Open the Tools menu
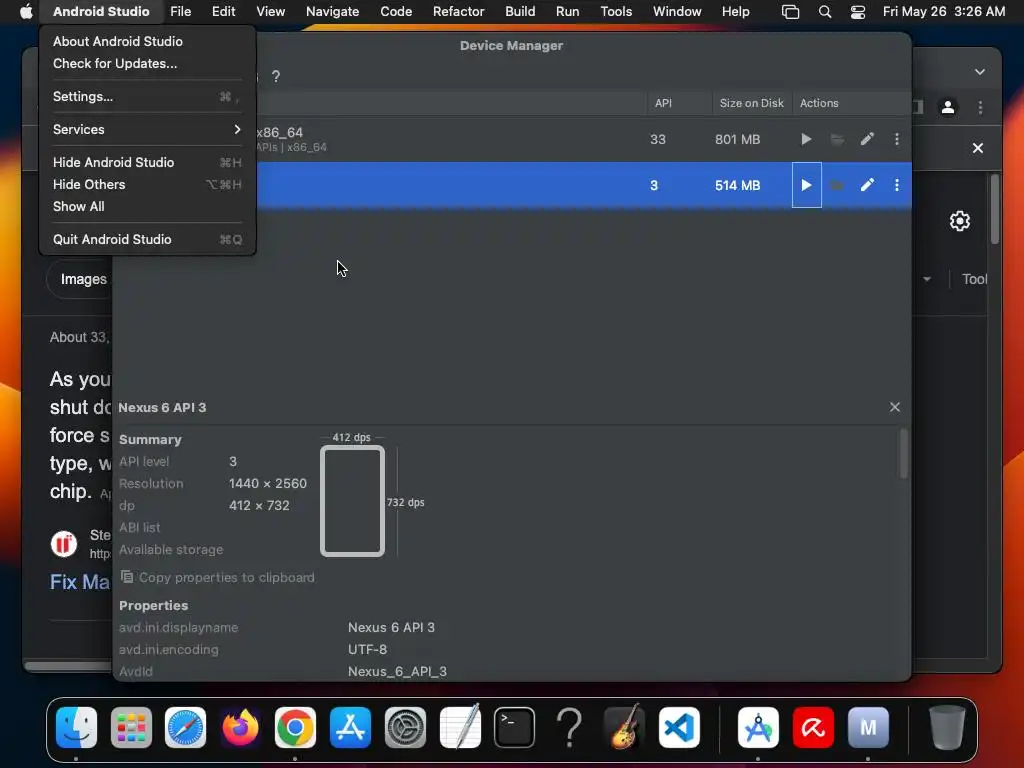 point(616,11)
